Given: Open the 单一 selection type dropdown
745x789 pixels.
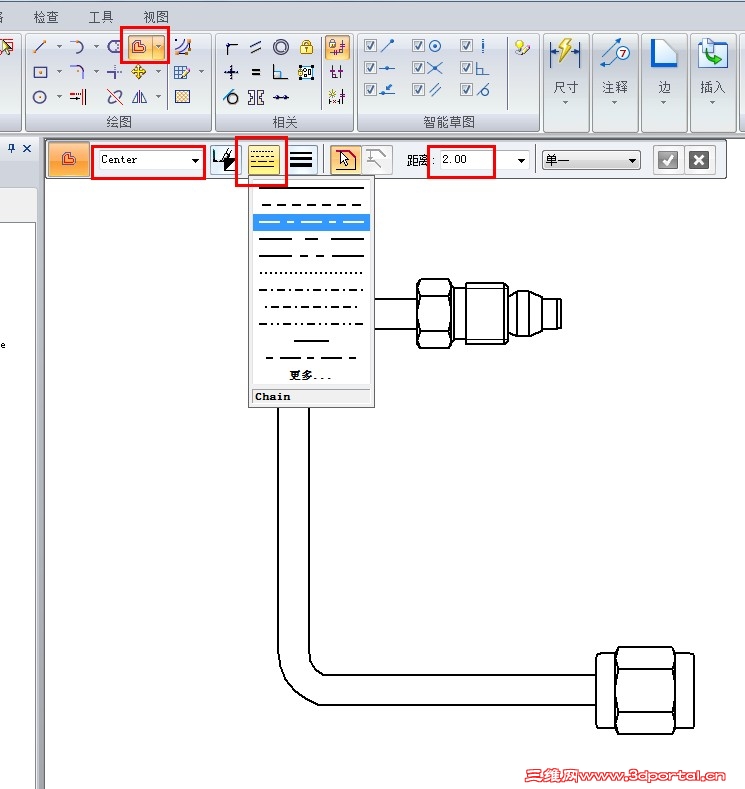Looking at the screenshot, I should 591,160.
